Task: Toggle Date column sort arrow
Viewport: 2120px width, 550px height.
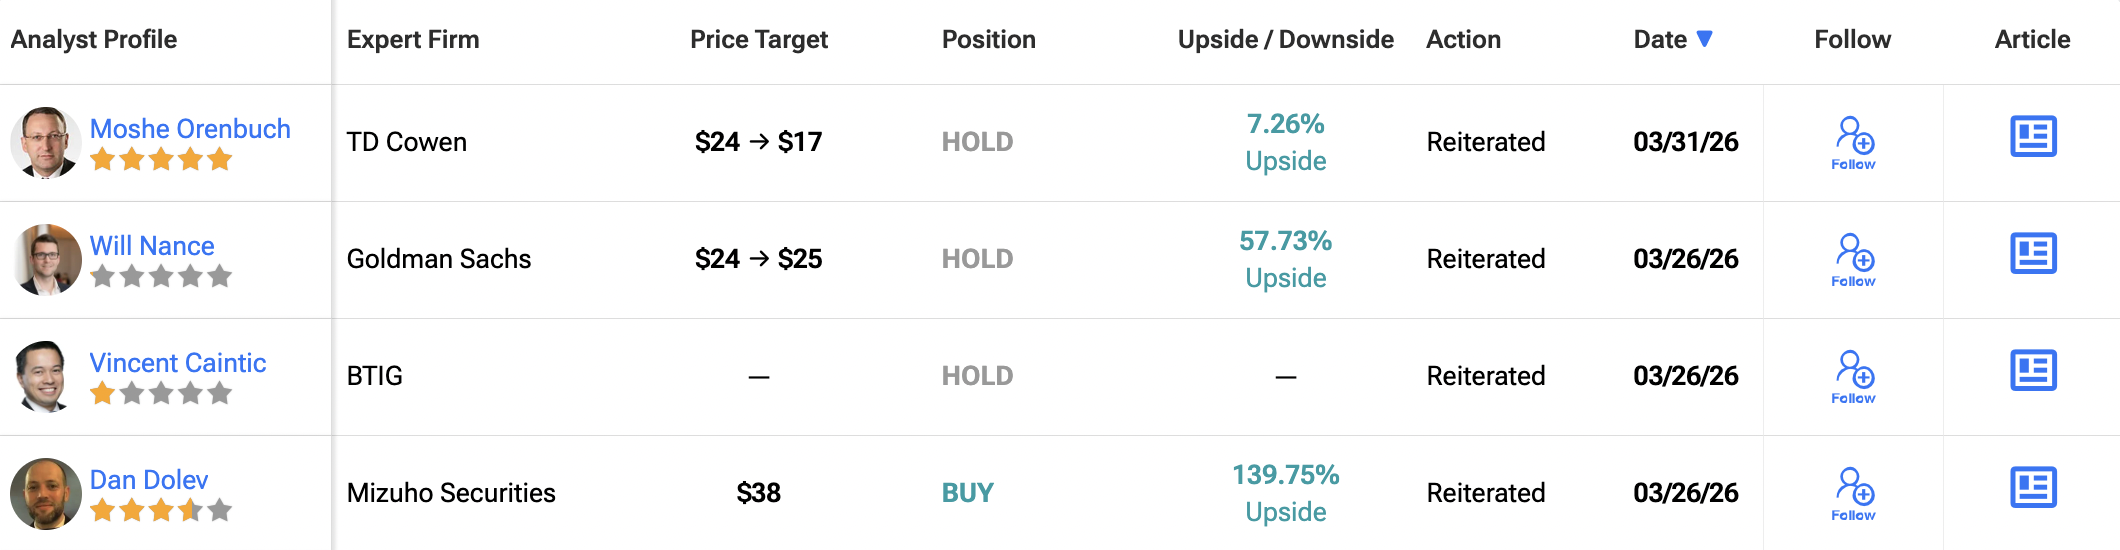Action: pos(1705,39)
